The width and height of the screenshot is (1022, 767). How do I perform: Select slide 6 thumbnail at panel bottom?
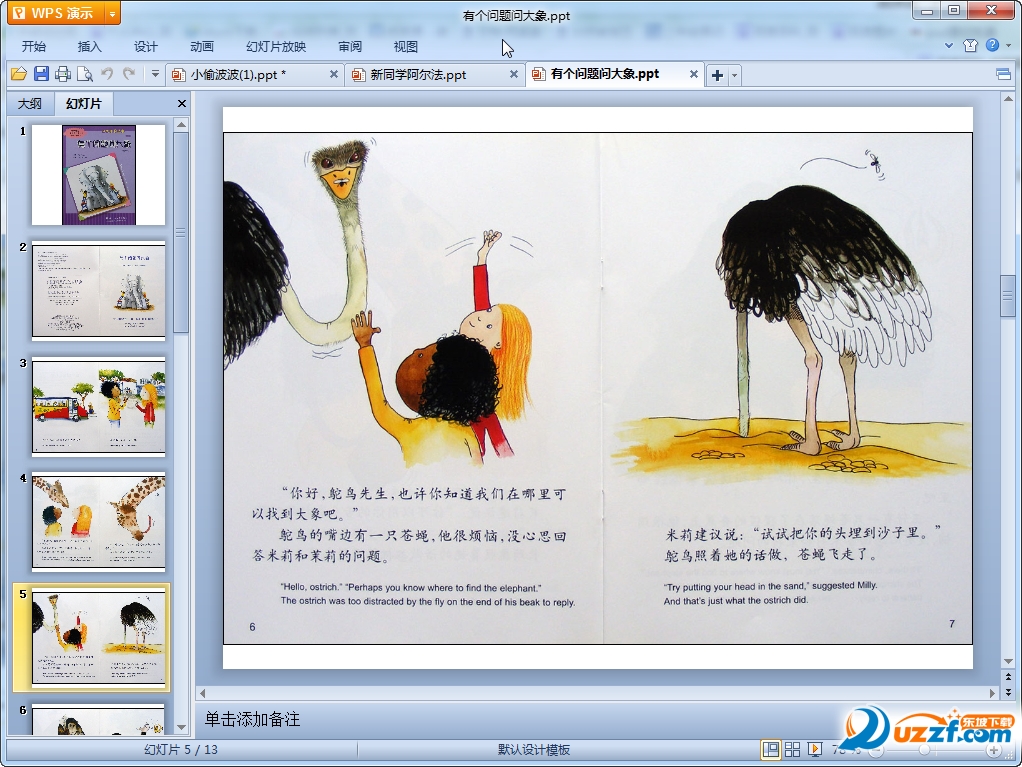click(98, 719)
